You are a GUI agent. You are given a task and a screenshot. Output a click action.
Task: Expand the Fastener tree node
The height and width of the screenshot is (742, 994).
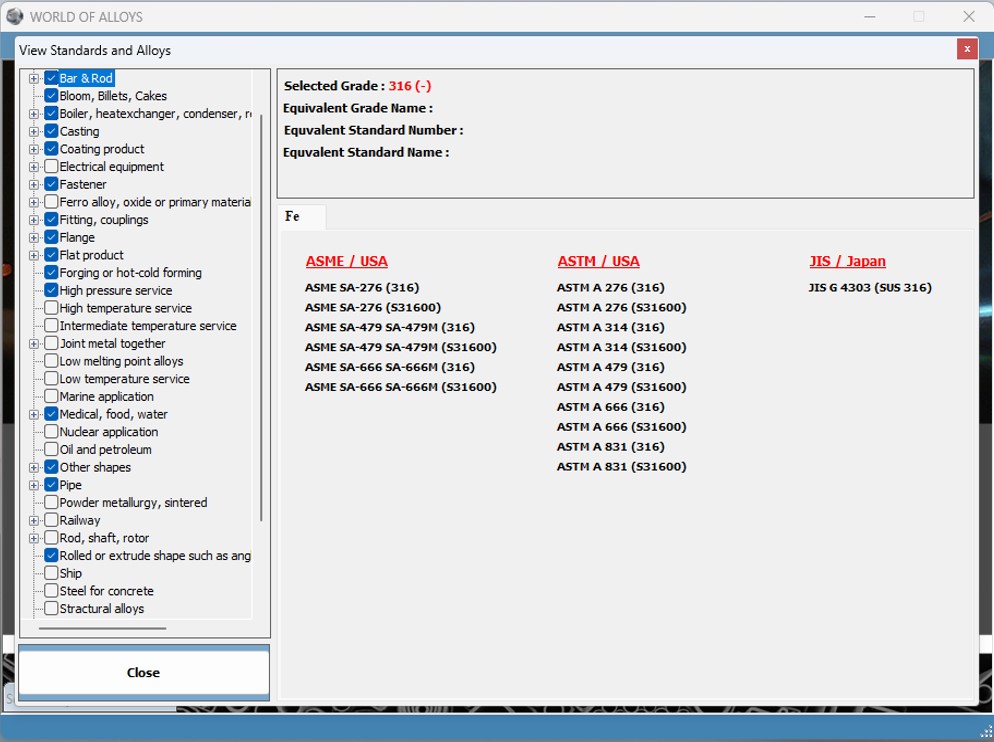tap(34, 185)
